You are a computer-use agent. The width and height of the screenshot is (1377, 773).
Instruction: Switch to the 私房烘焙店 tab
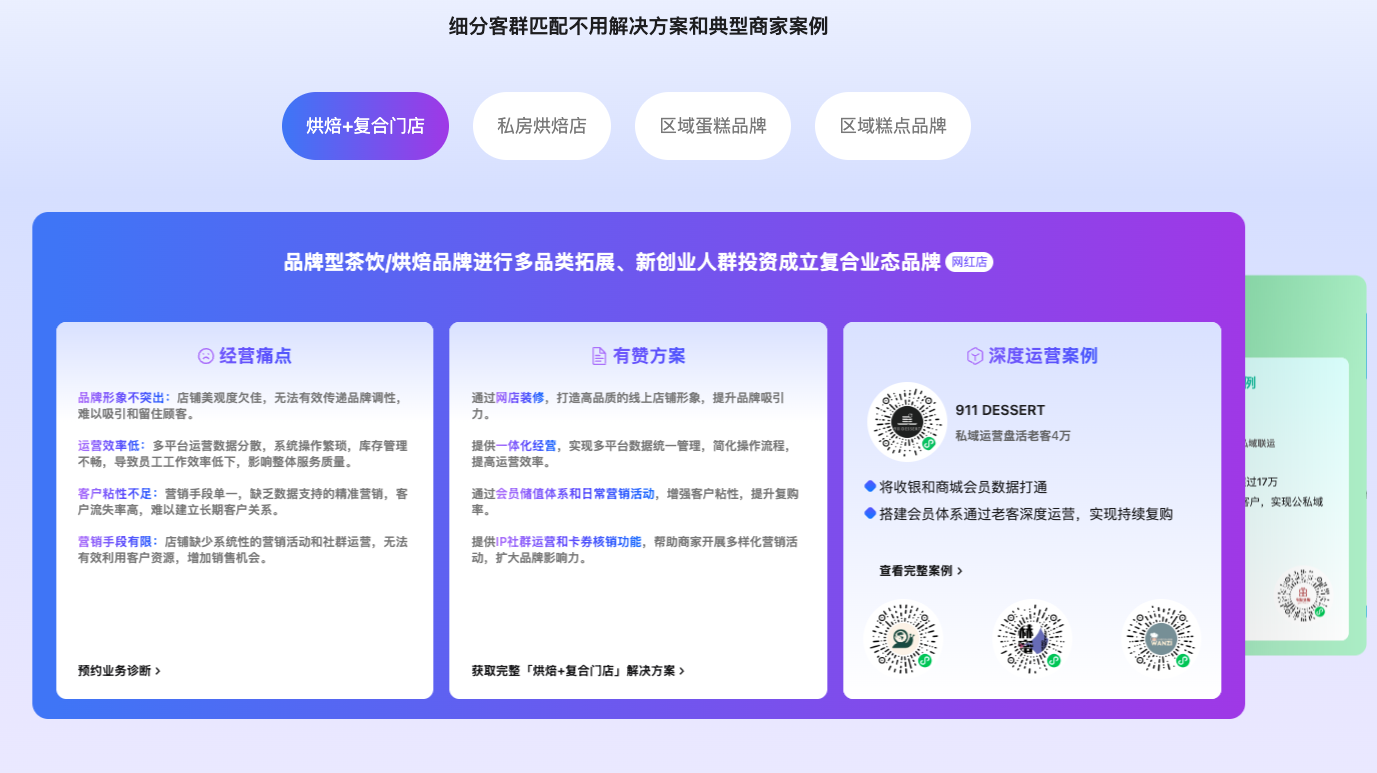tap(541, 125)
